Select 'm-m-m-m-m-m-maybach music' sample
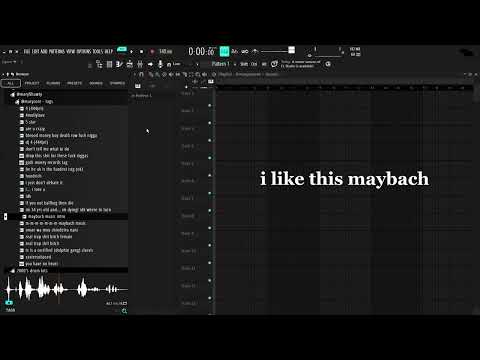The height and width of the screenshot is (360, 480). click(x=55, y=223)
